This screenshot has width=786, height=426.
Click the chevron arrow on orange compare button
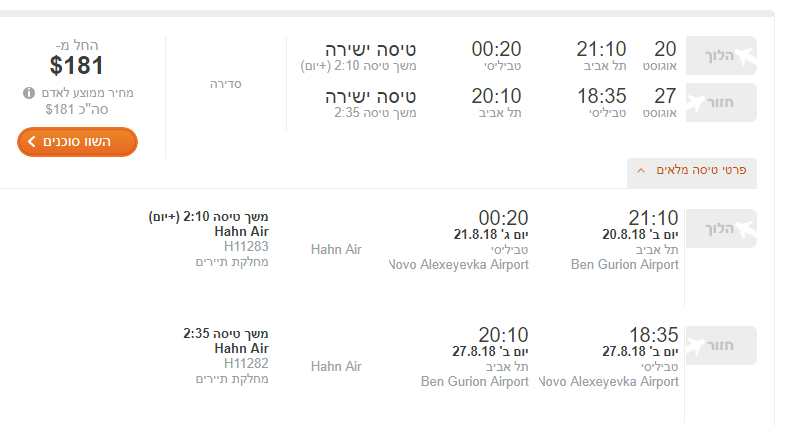point(32,141)
